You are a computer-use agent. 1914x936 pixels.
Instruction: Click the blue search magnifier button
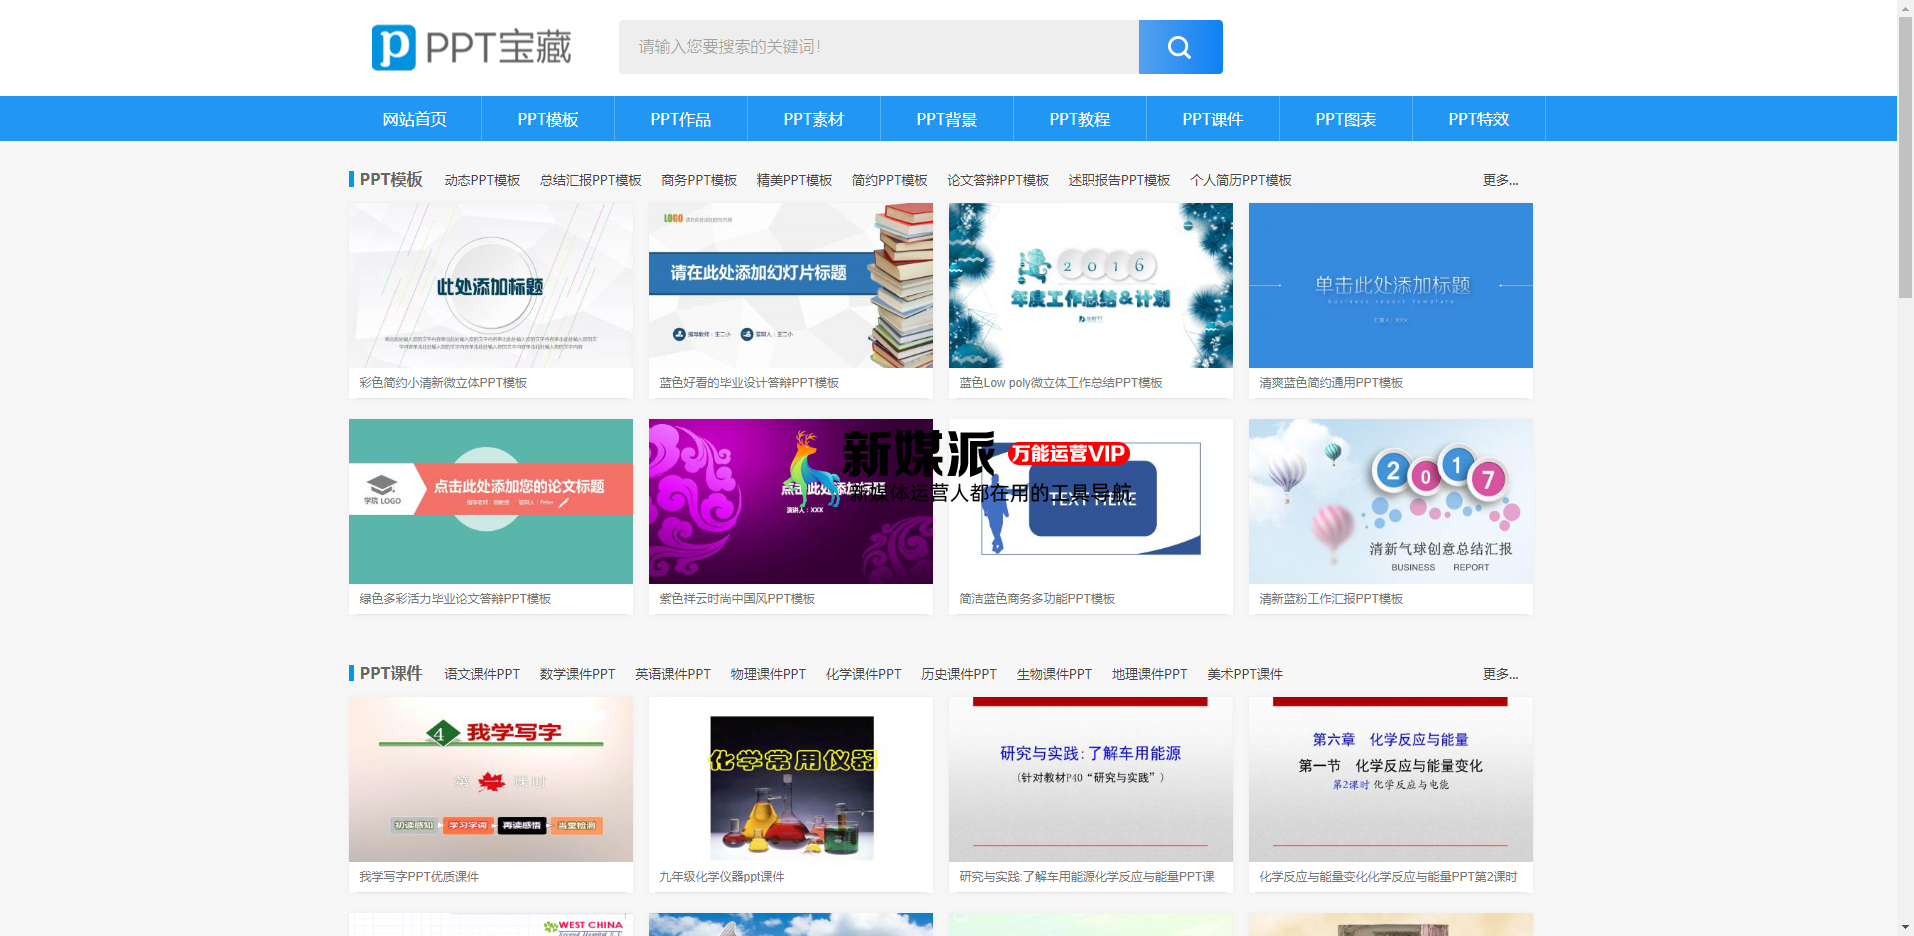(x=1180, y=47)
